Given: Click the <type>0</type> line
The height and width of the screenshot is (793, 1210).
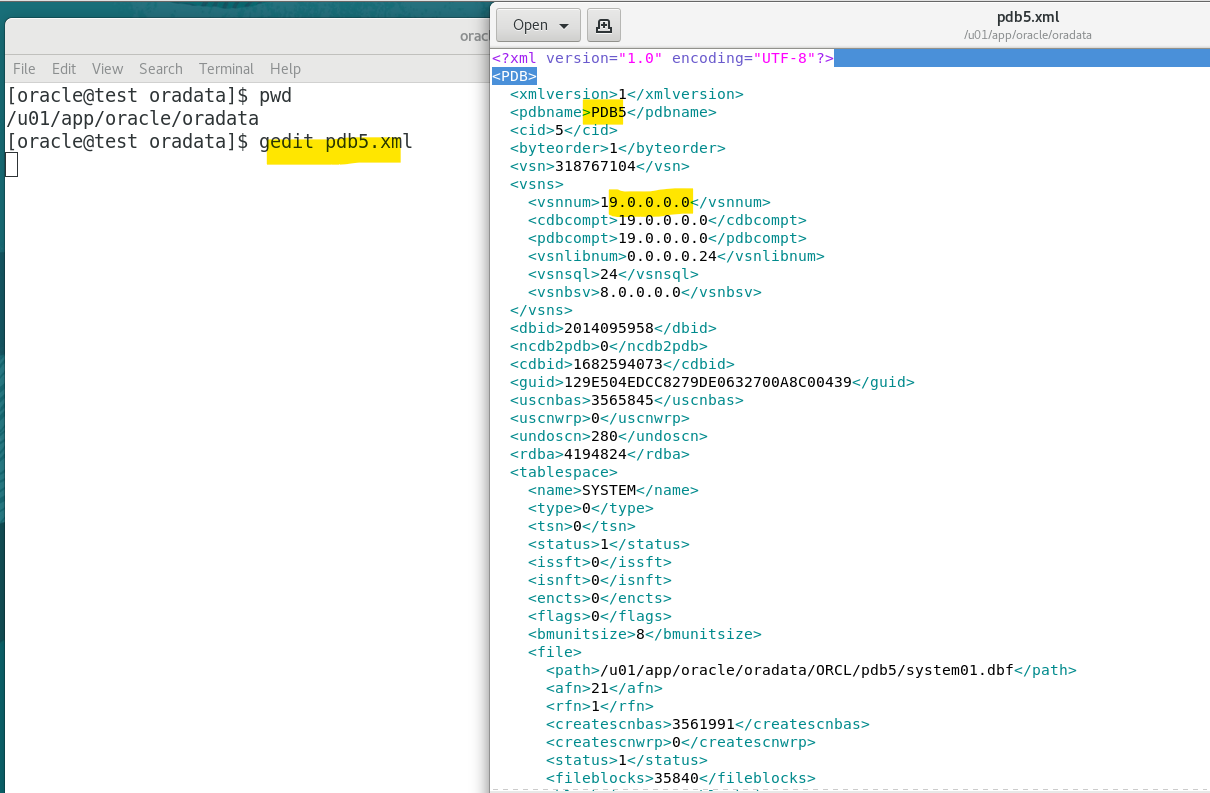Looking at the screenshot, I should coord(591,508).
